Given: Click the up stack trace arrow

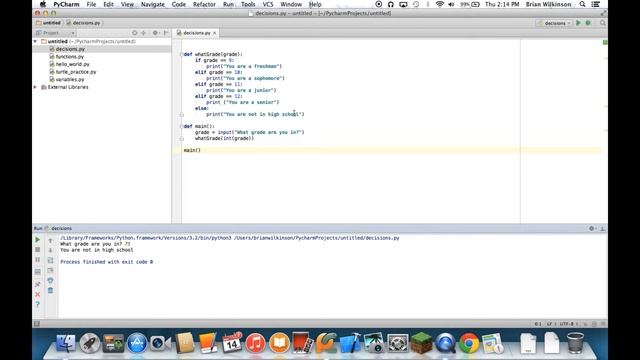Looking at the screenshot, I should pyautogui.click(x=50, y=240).
